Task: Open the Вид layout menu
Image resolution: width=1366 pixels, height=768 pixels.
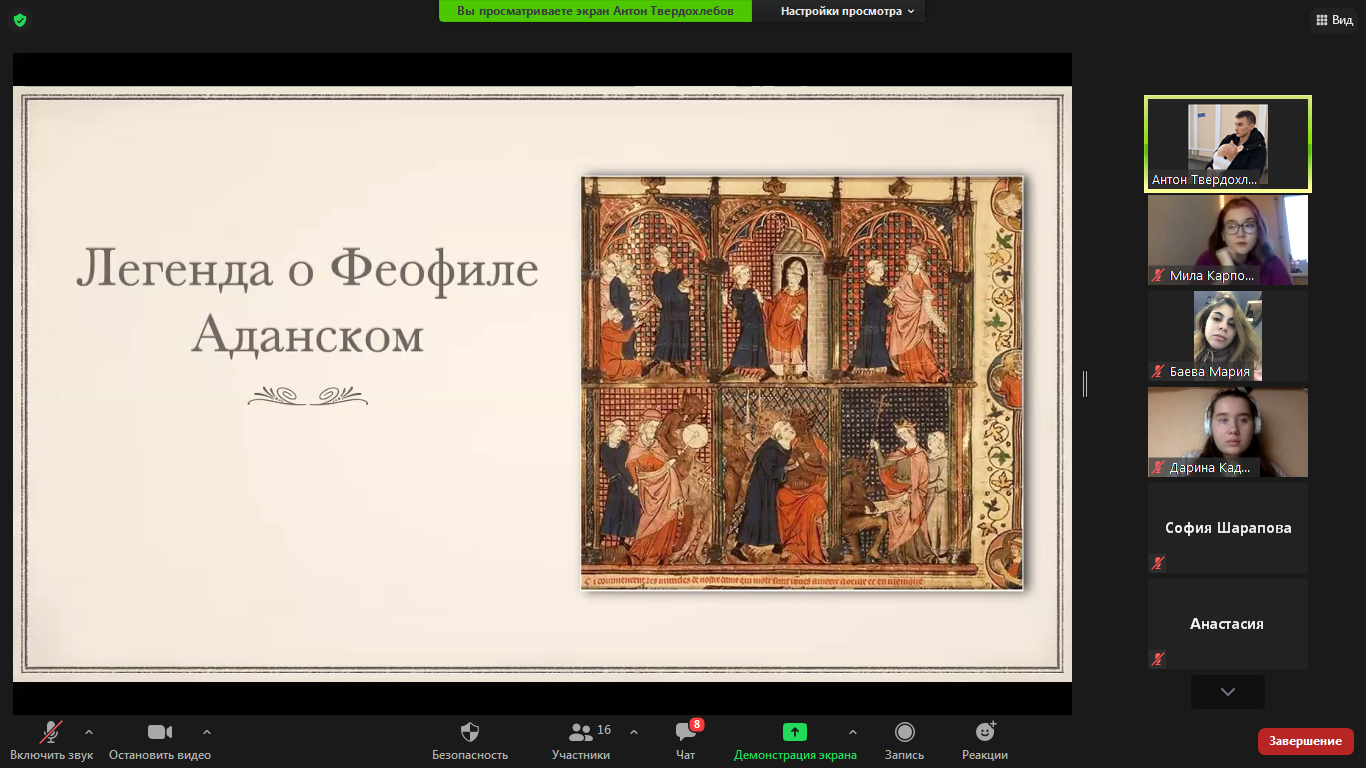Action: click(1335, 20)
